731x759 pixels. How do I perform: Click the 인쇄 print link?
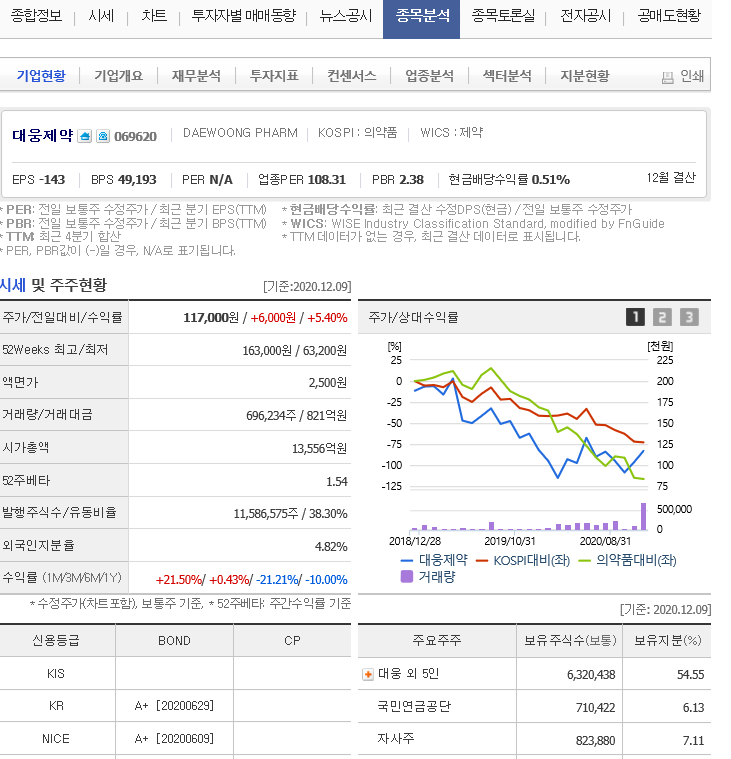click(x=692, y=76)
